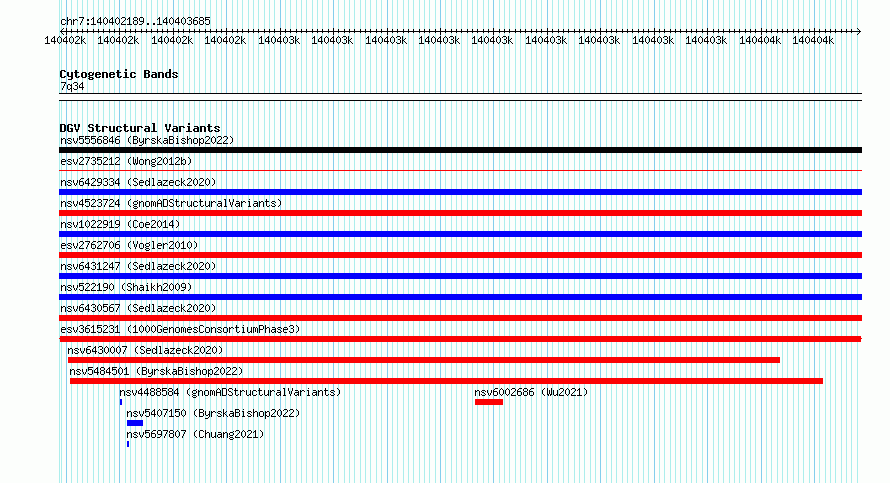Select the small blue nsv5407150 bar

click(x=135, y=423)
